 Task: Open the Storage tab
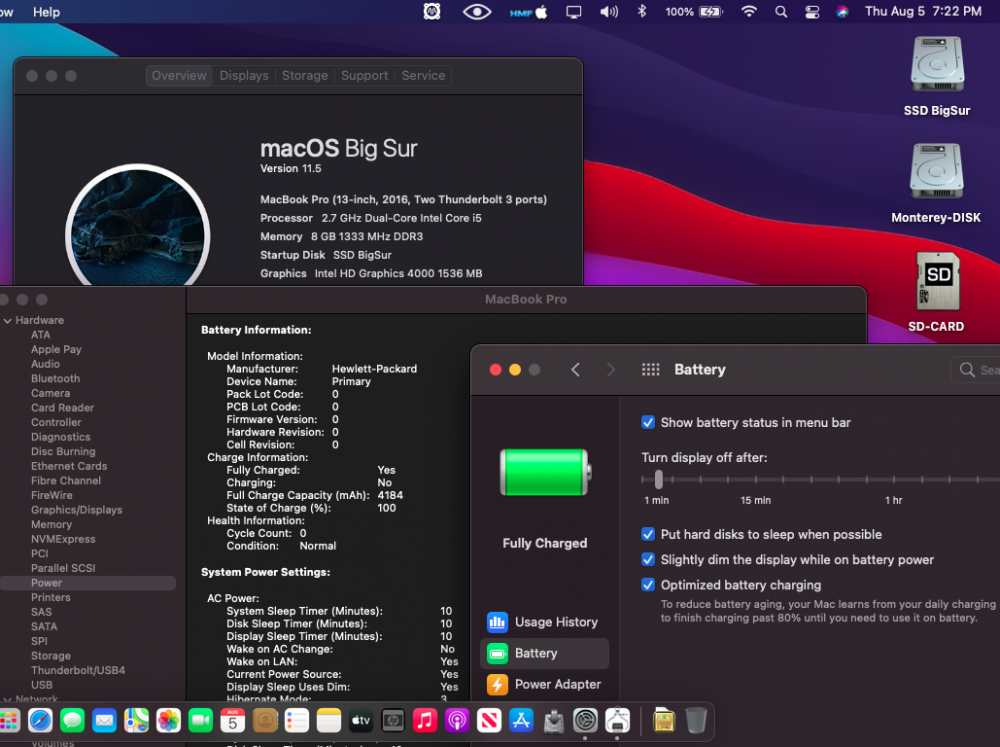[305, 75]
